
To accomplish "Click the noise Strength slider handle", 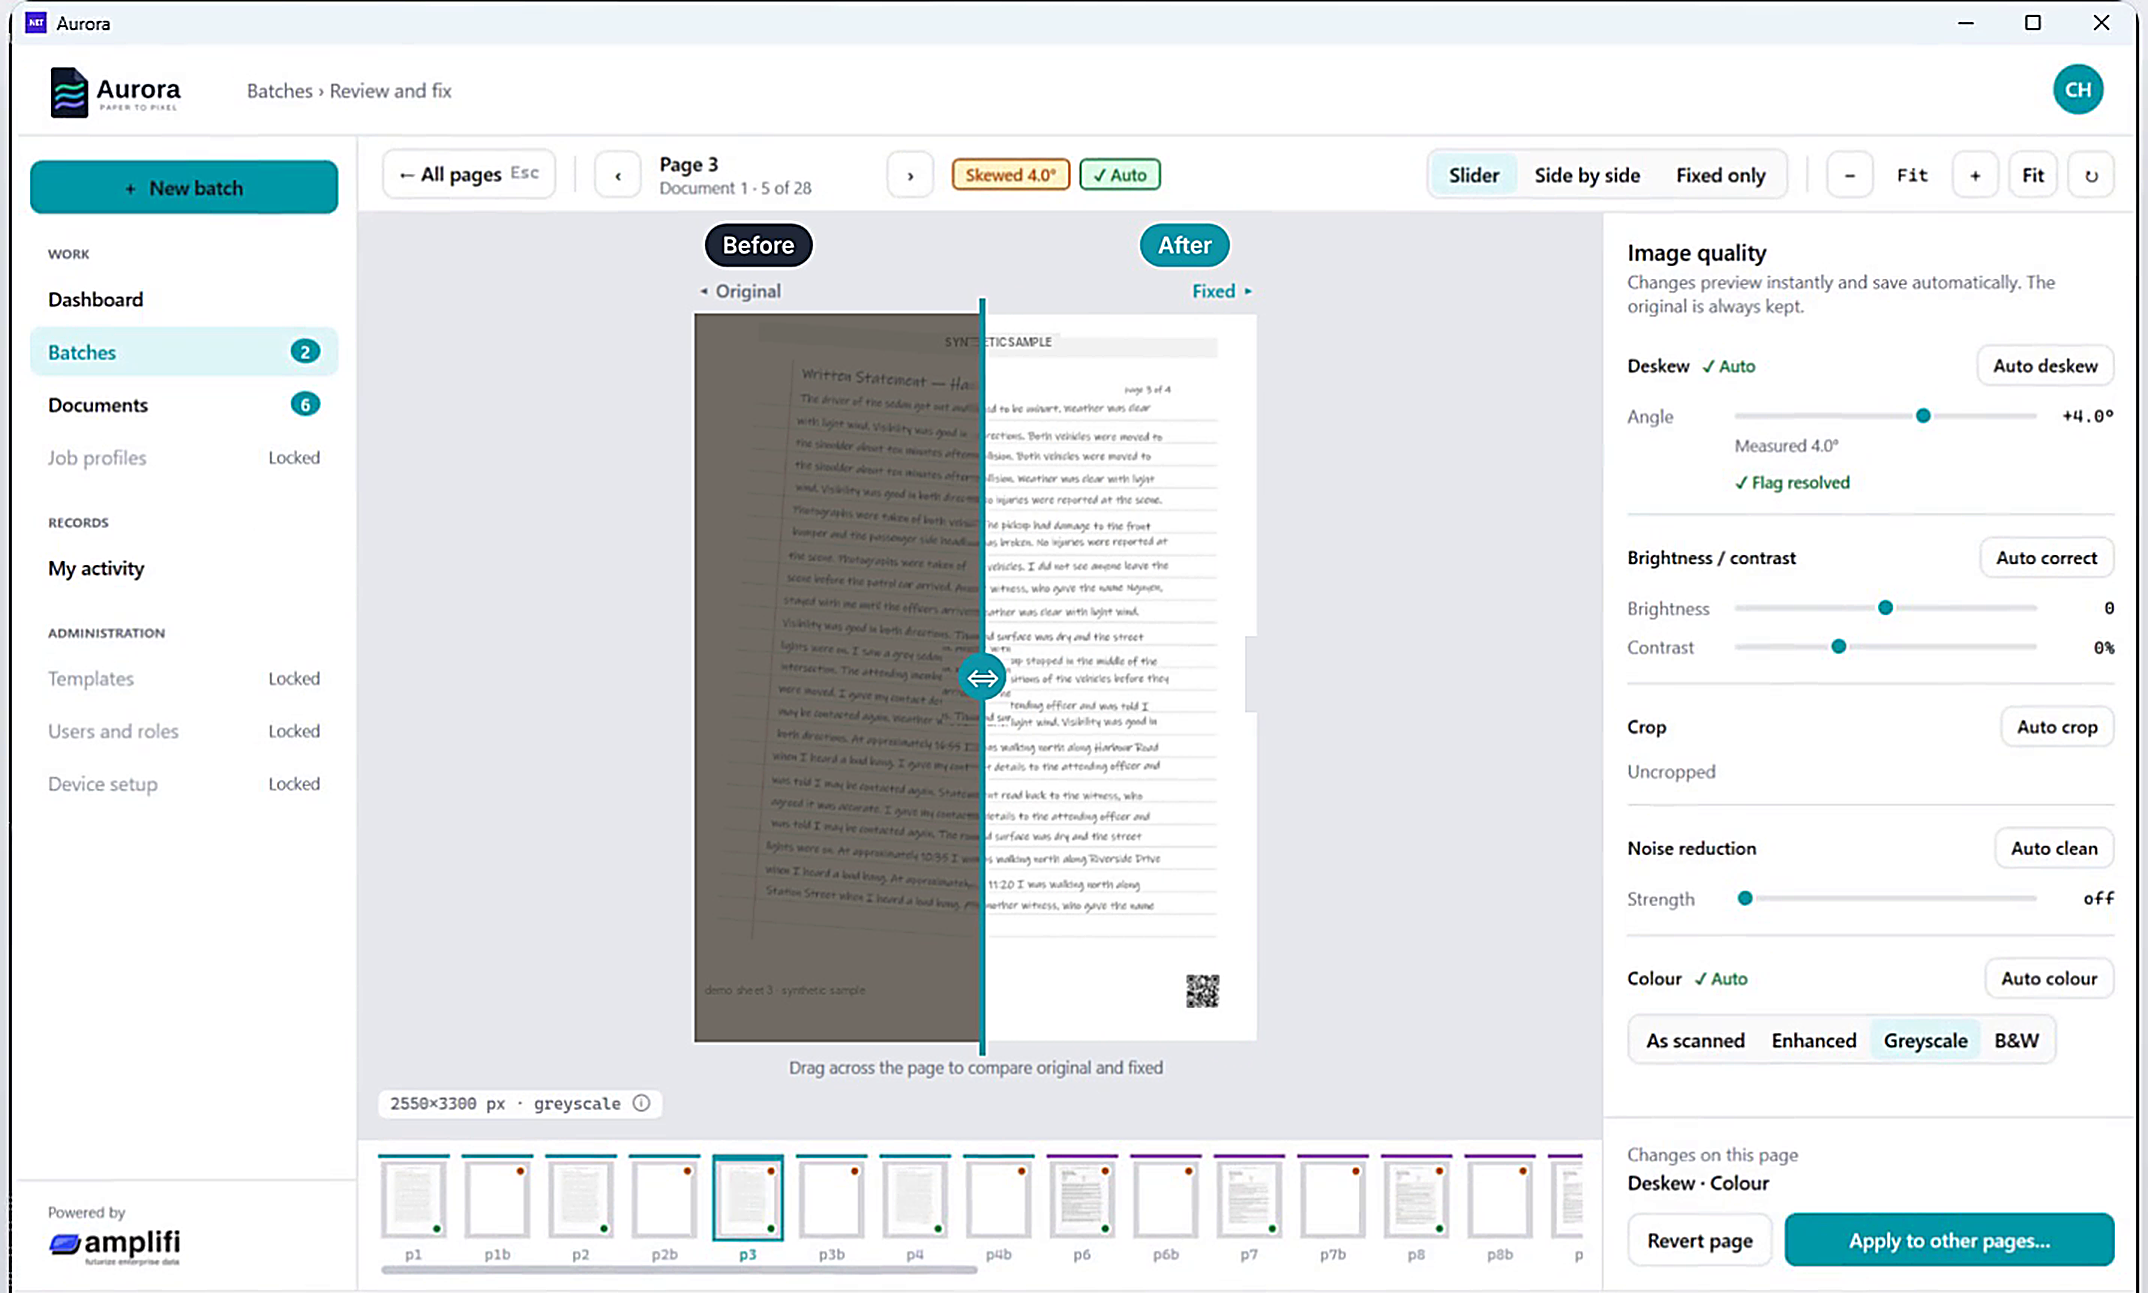I will click(1745, 899).
